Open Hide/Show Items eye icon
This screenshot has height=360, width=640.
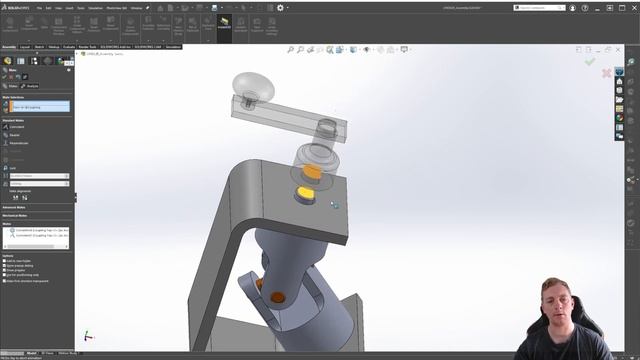[x=367, y=50]
